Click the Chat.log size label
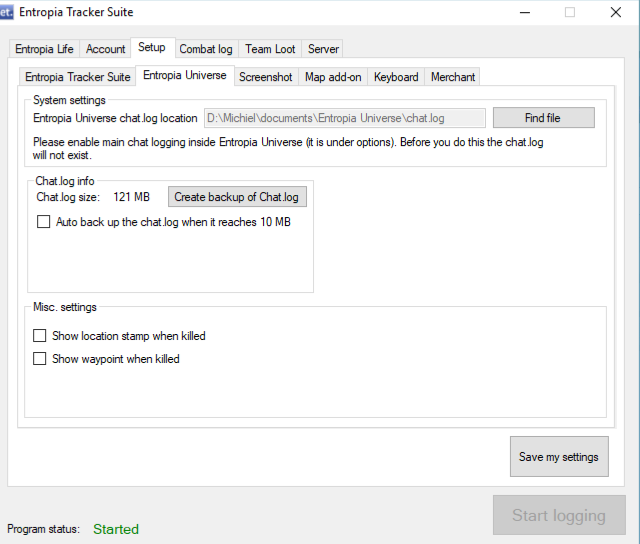Screen dimensions: 640x544 point(68,197)
